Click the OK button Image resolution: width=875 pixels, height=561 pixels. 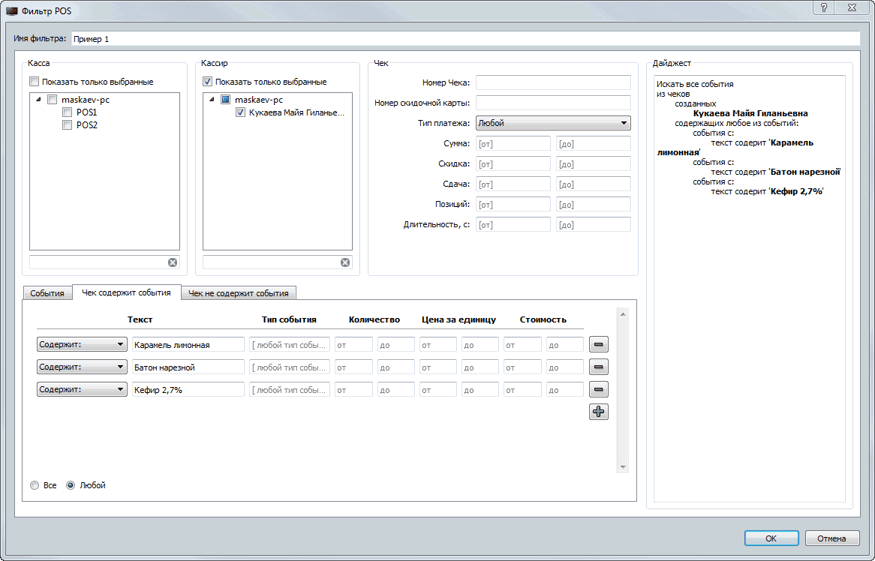pos(771,538)
